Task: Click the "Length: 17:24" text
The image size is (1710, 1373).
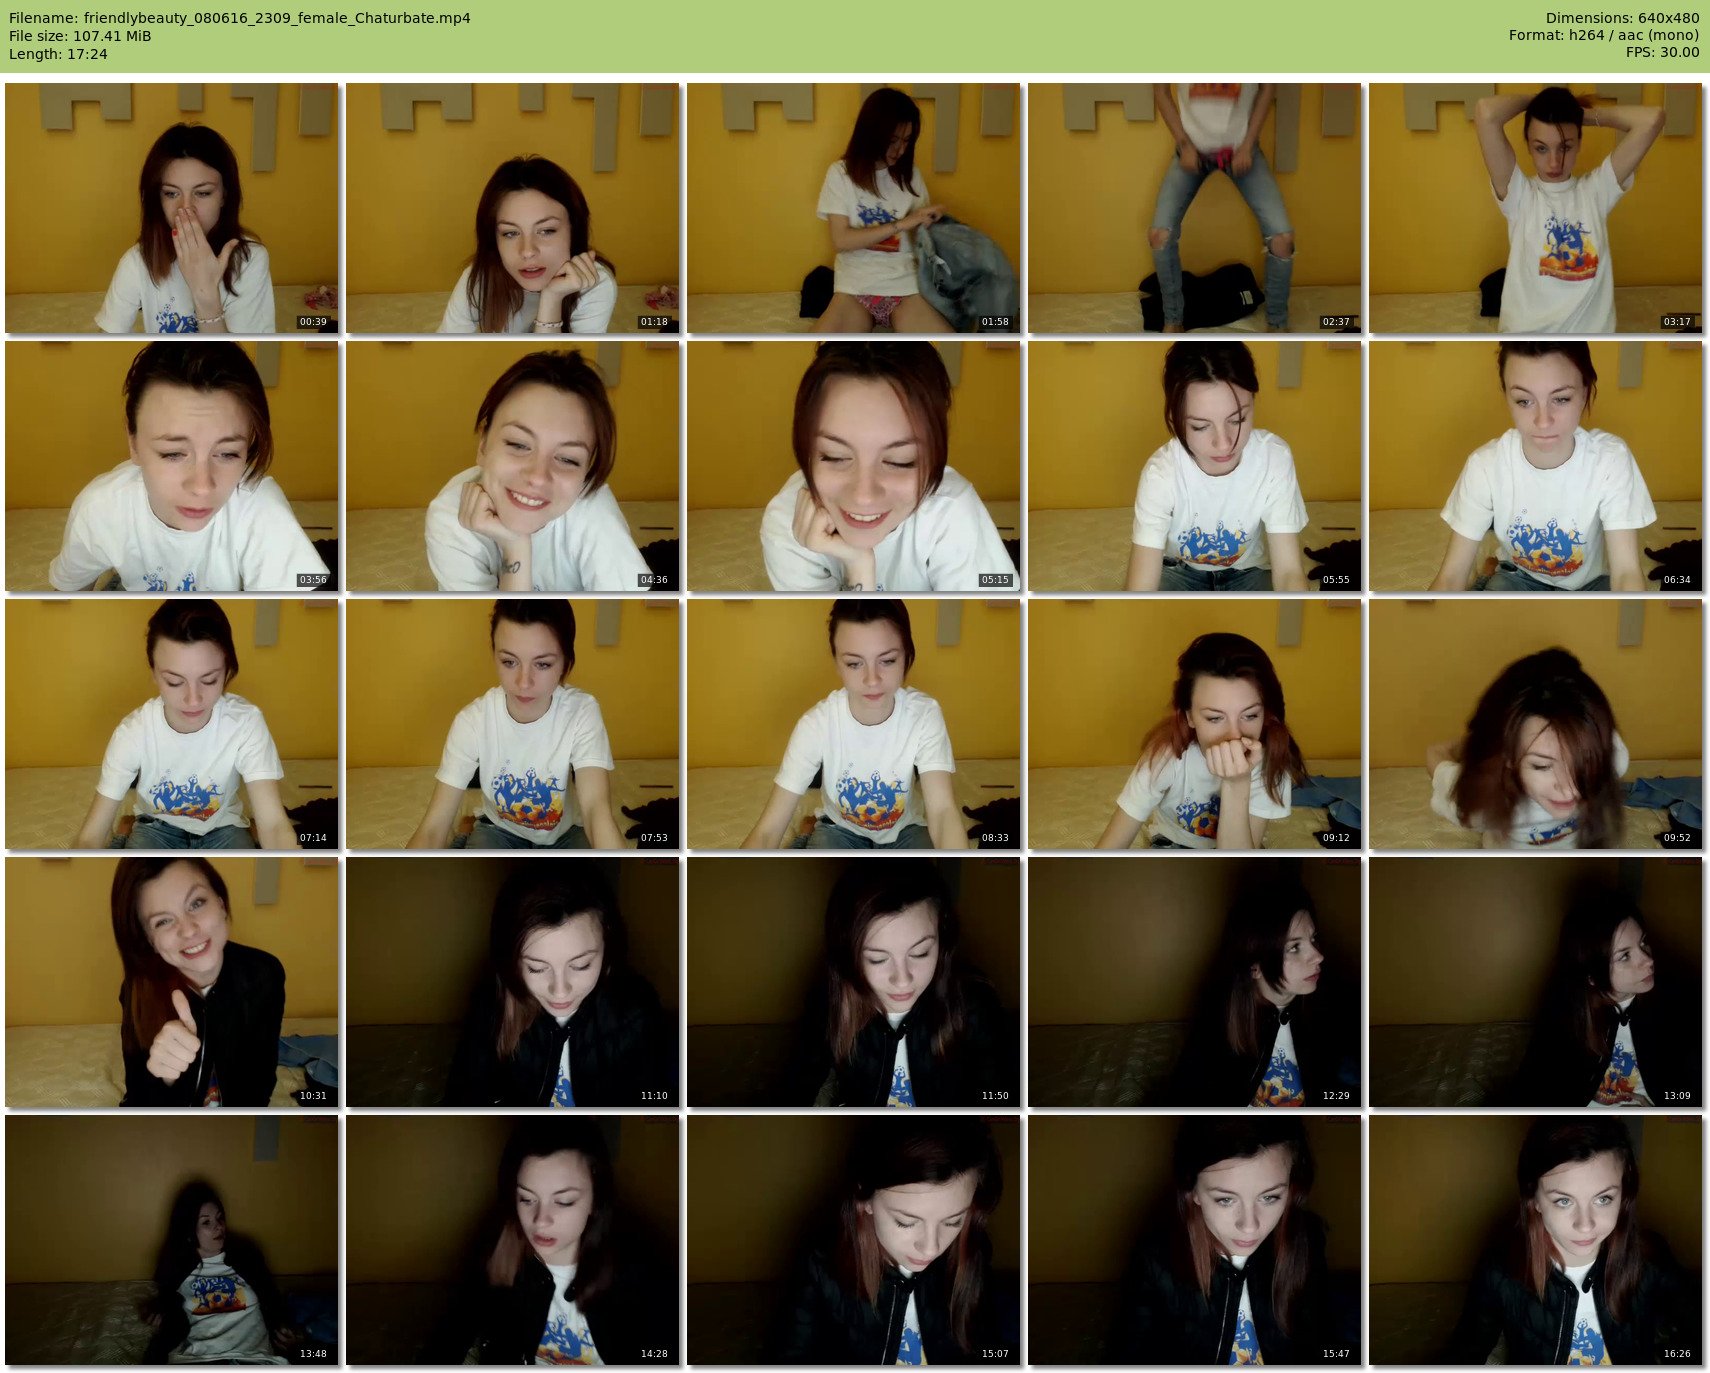Action: (58, 54)
